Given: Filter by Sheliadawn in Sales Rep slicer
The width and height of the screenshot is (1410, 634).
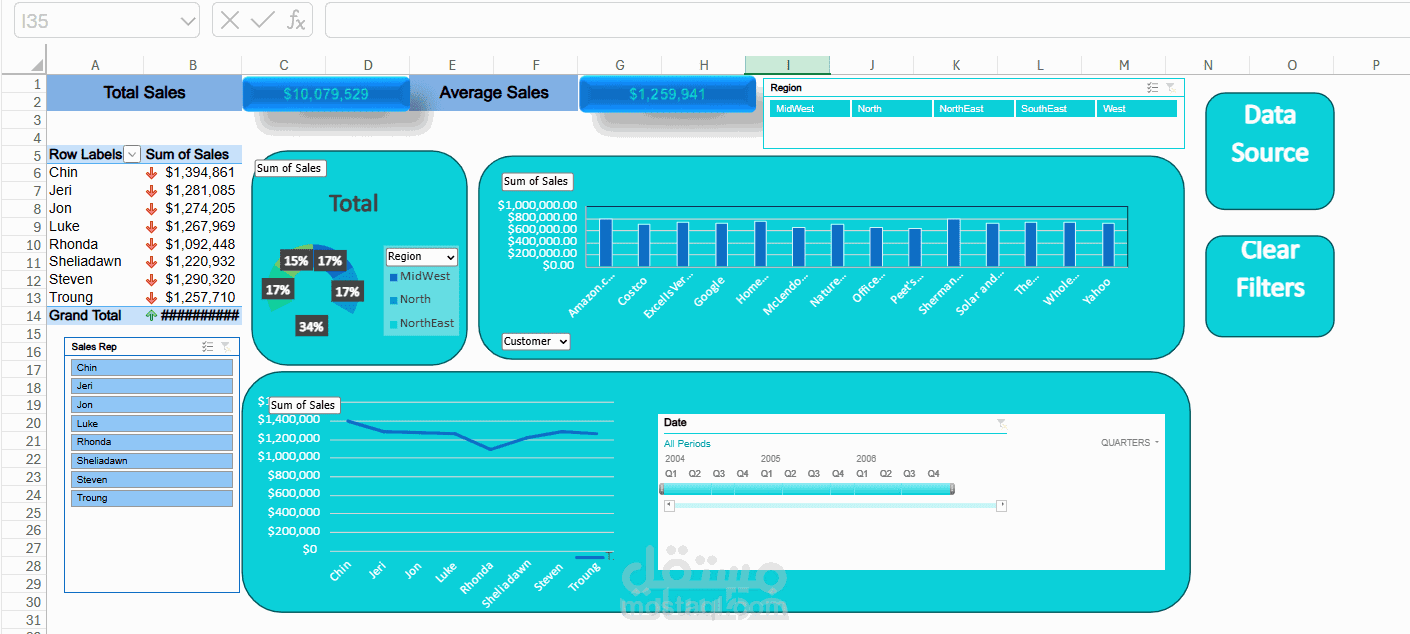Looking at the screenshot, I should click(152, 461).
